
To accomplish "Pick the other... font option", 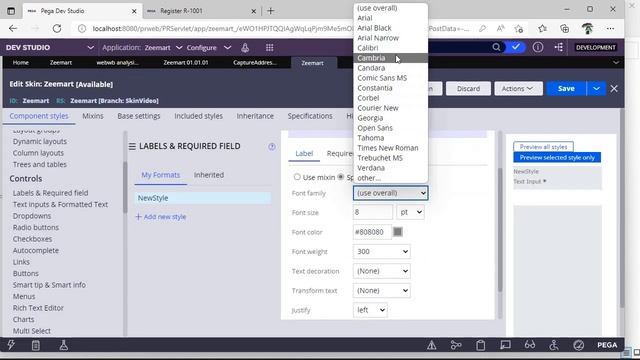I will tap(390, 178).
